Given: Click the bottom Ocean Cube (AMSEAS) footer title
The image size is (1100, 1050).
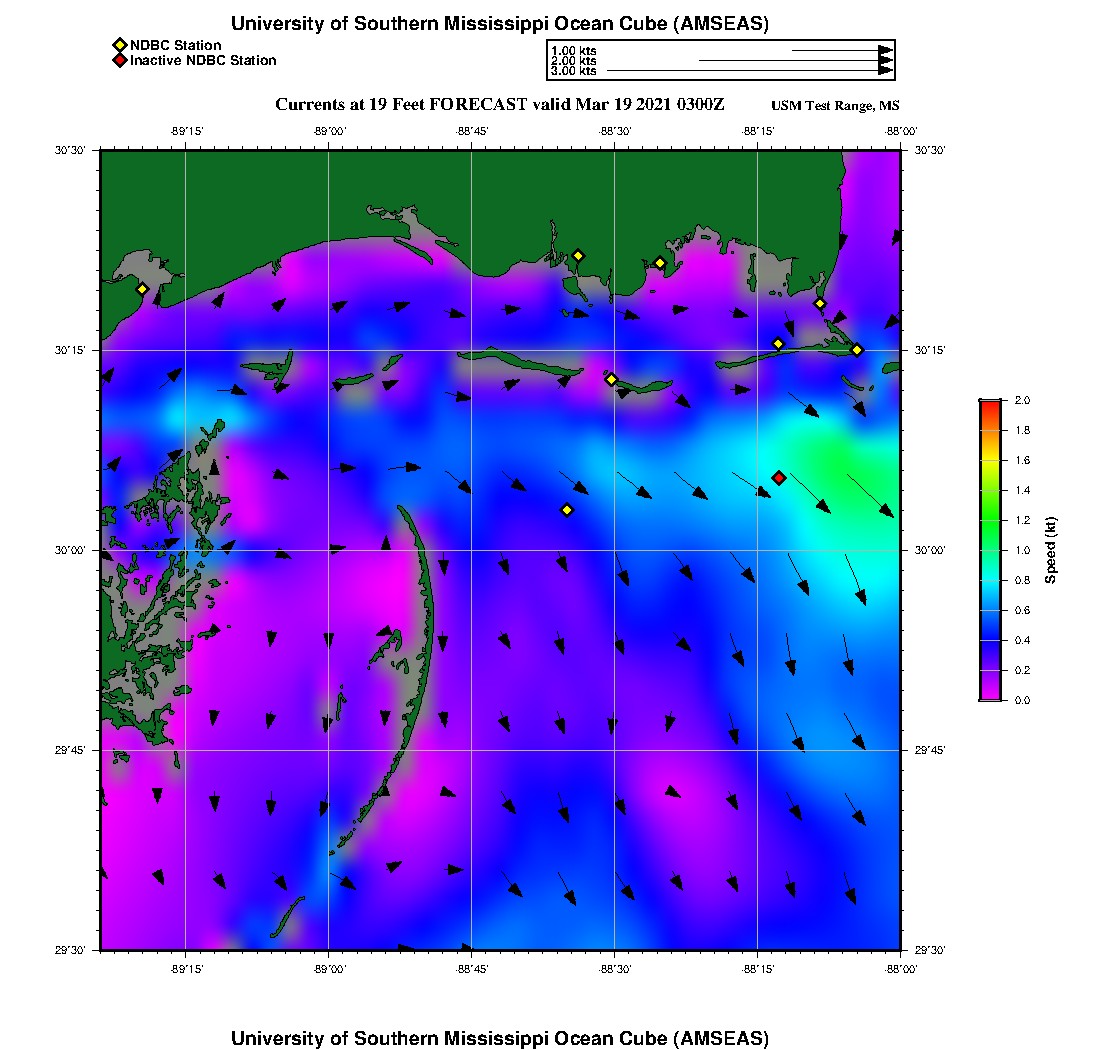Looking at the screenshot, I should click(x=499, y=1038).
